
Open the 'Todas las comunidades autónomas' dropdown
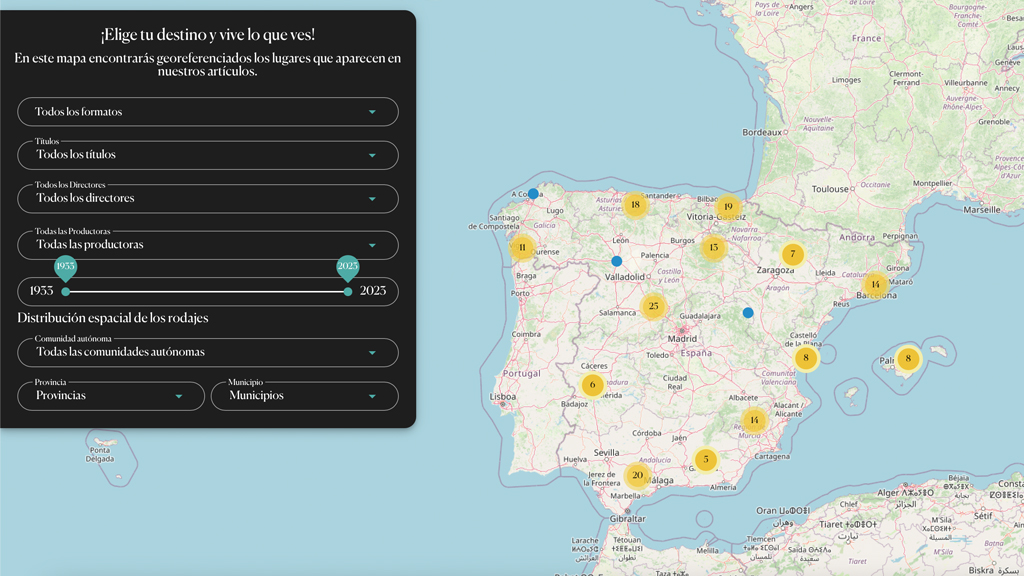(x=208, y=352)
